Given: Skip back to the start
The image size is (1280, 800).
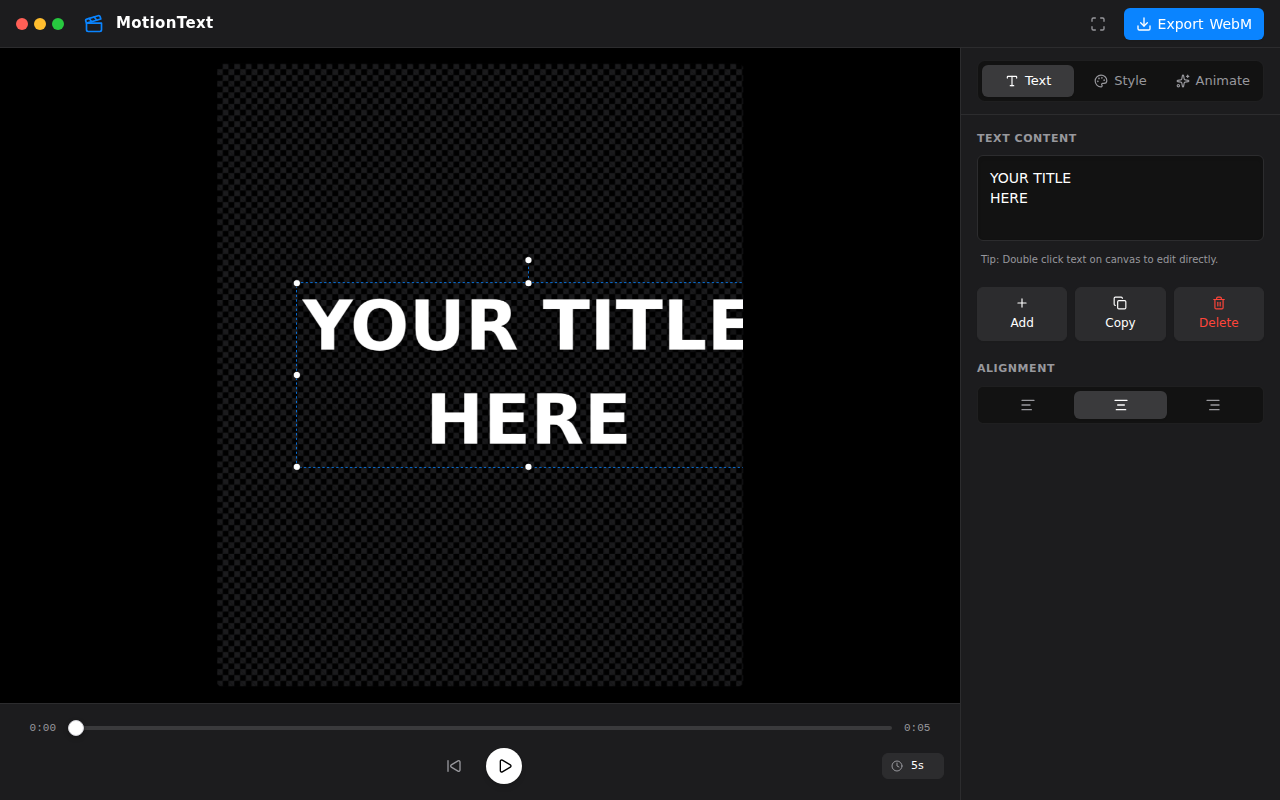Looking at the screenshot, I should (x=454, y=766).
